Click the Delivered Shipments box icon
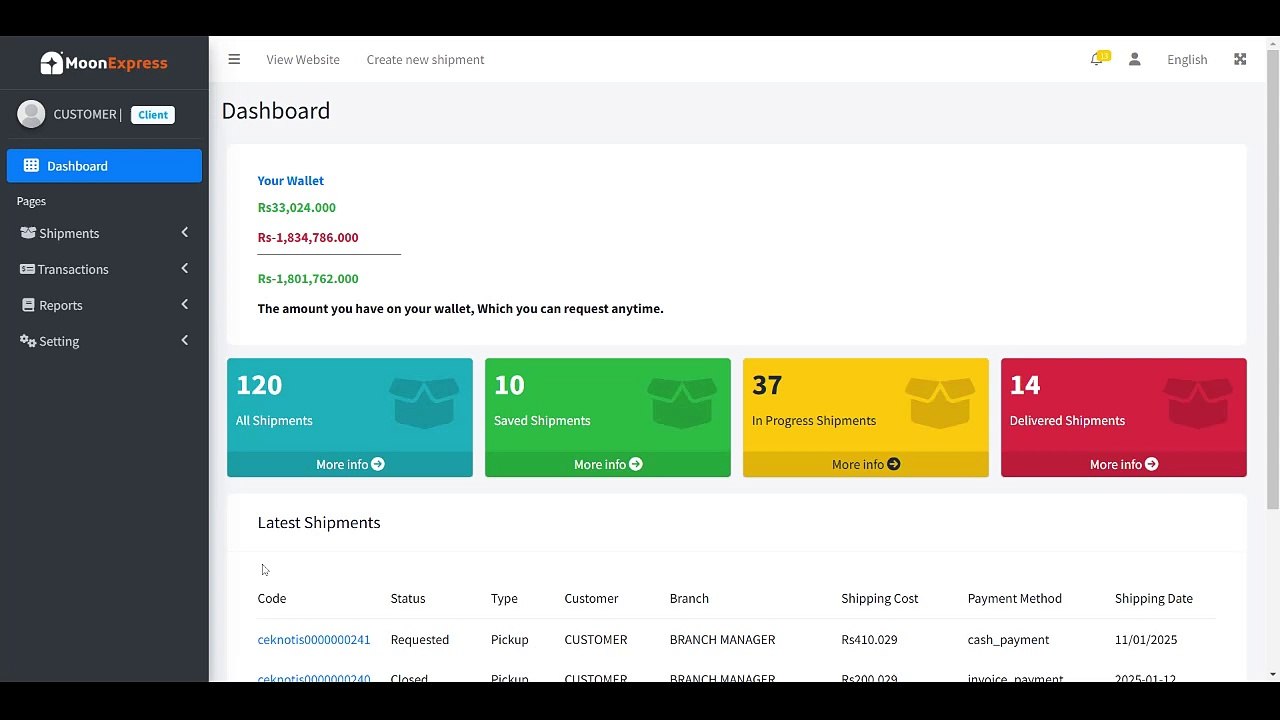The height and width of the screenshot is (720, 1280). 1198,402
